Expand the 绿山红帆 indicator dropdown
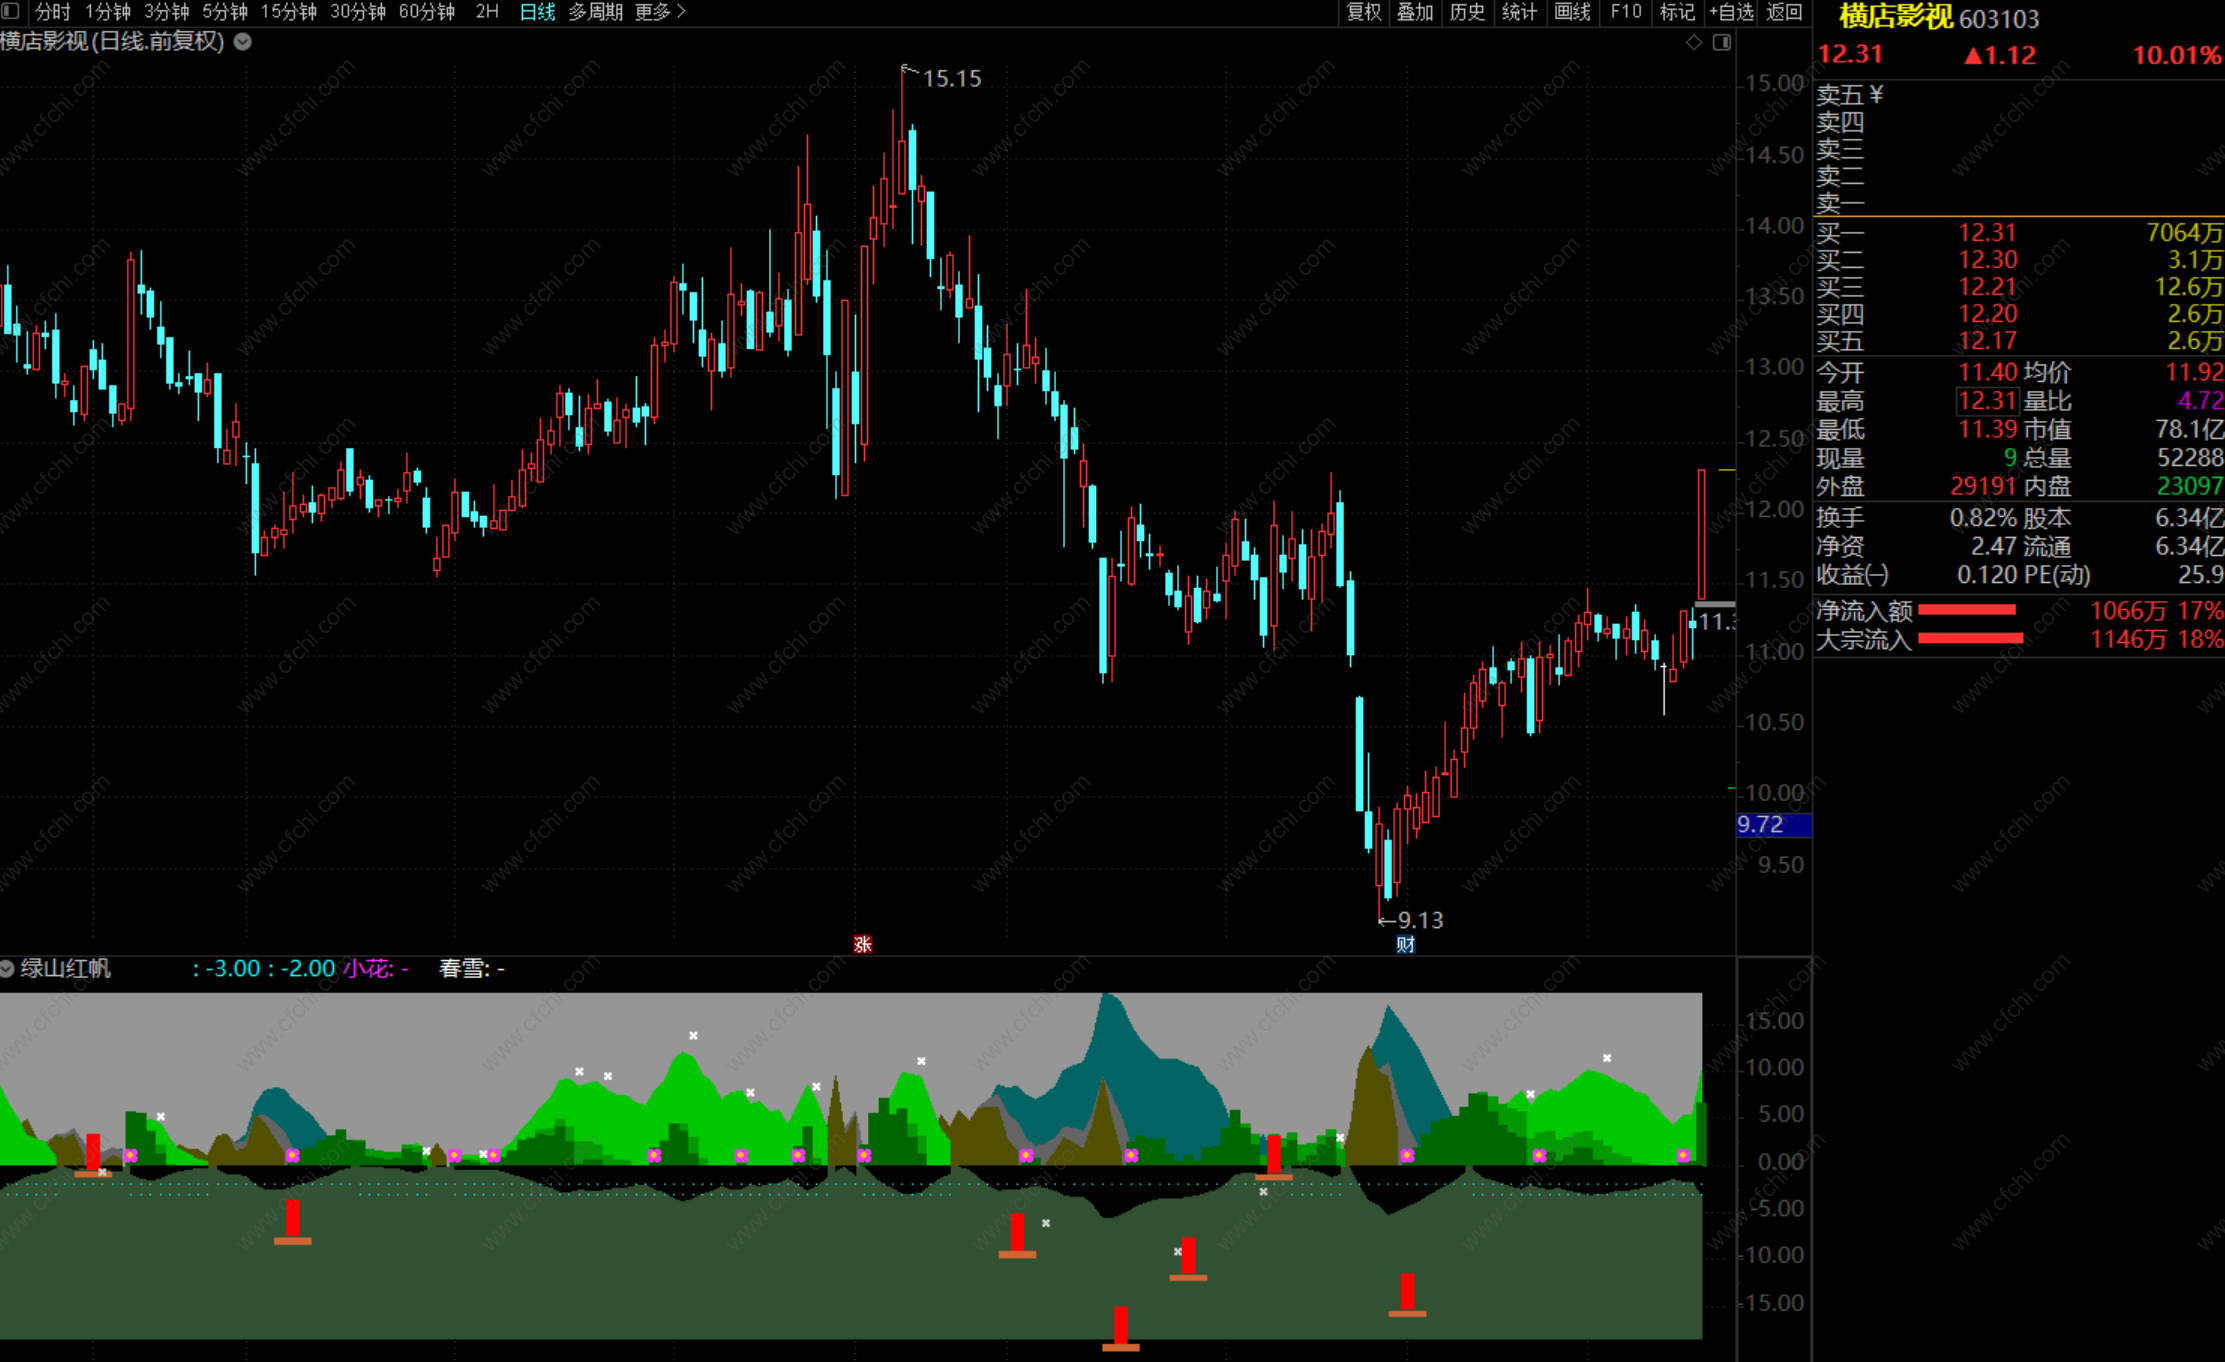 8,968
